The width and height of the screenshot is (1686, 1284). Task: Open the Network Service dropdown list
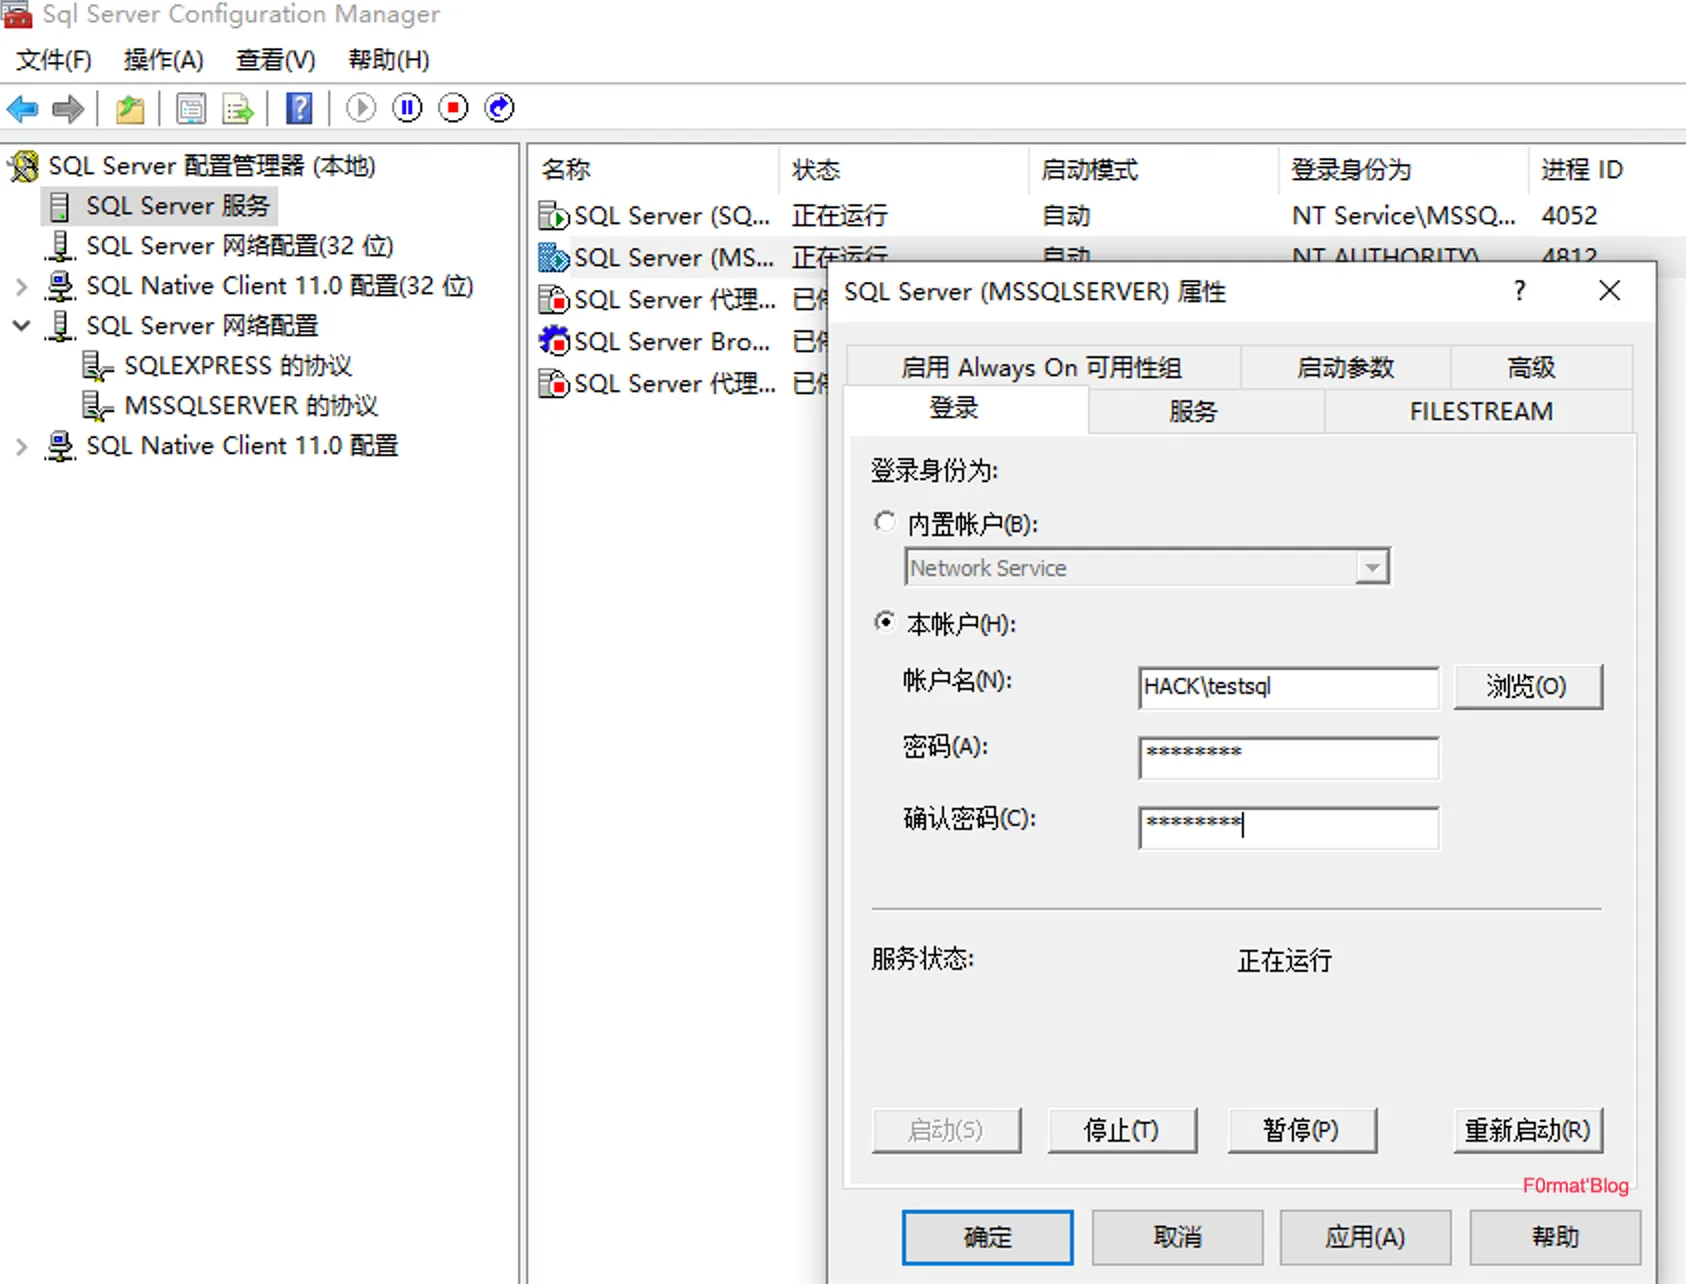tap(1372, 568)
